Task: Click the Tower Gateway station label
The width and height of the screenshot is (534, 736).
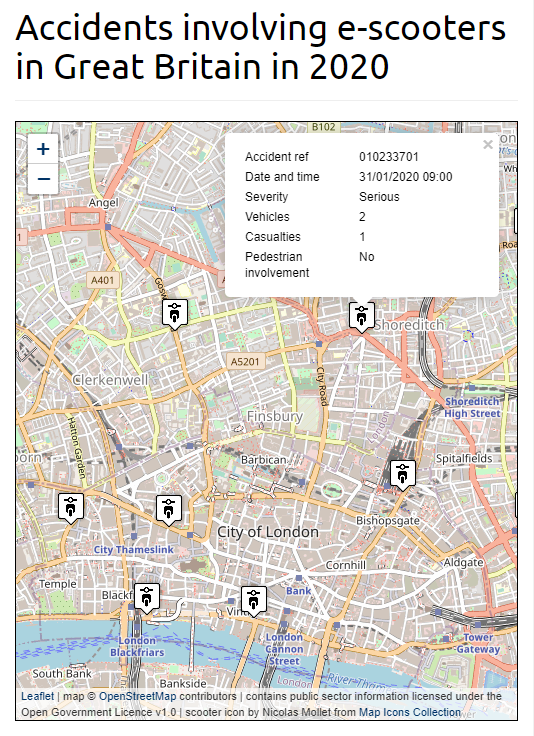Action: pyautogui.click(x=478, y=643)
